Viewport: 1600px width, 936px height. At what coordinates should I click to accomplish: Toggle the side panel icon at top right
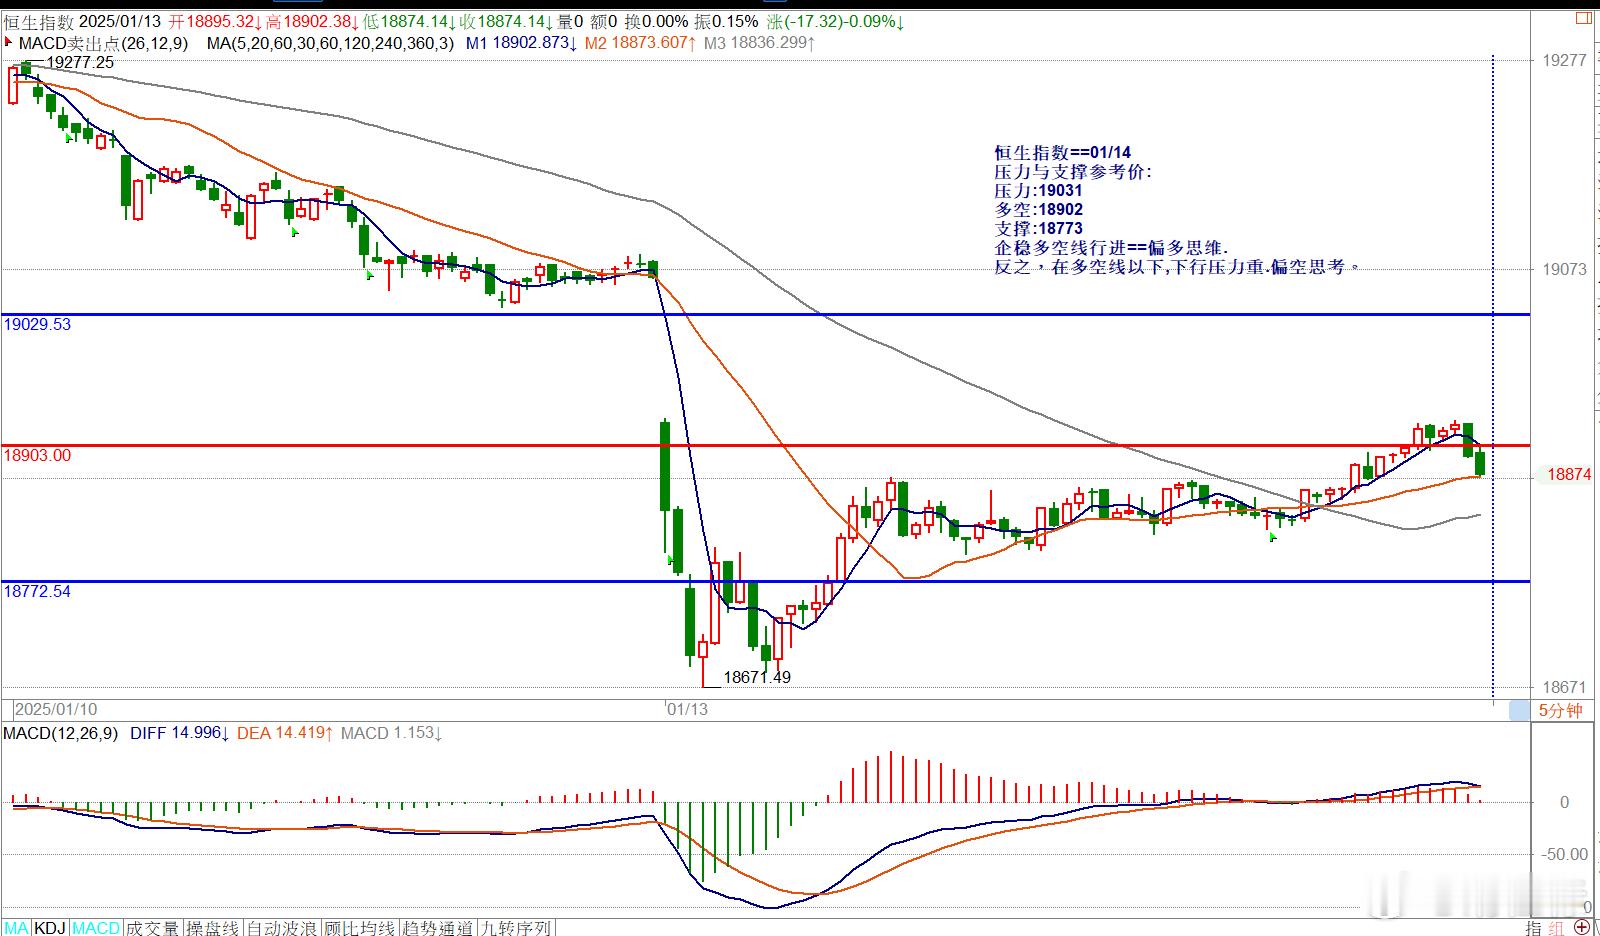[x=1583, y=17]
